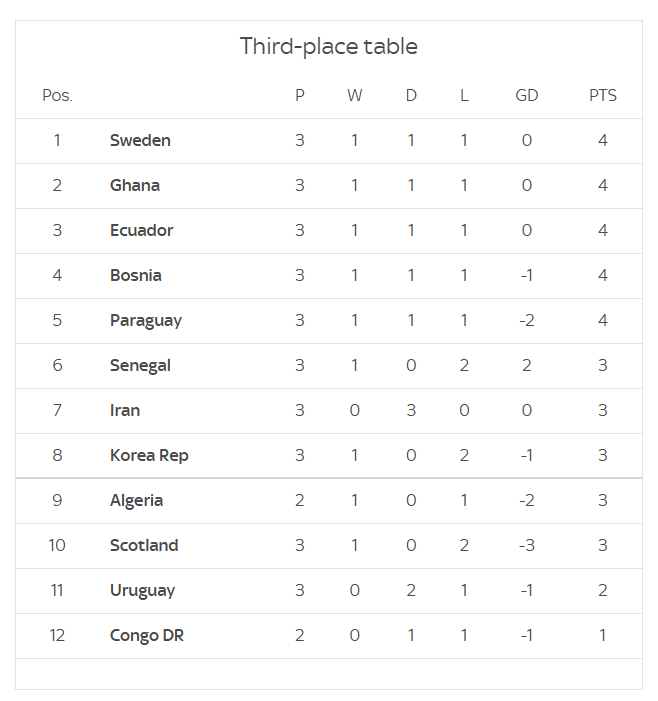This screenshot has width=658, height=701.
Task: Select Algeria in ninth position
Action: (136, 501)
